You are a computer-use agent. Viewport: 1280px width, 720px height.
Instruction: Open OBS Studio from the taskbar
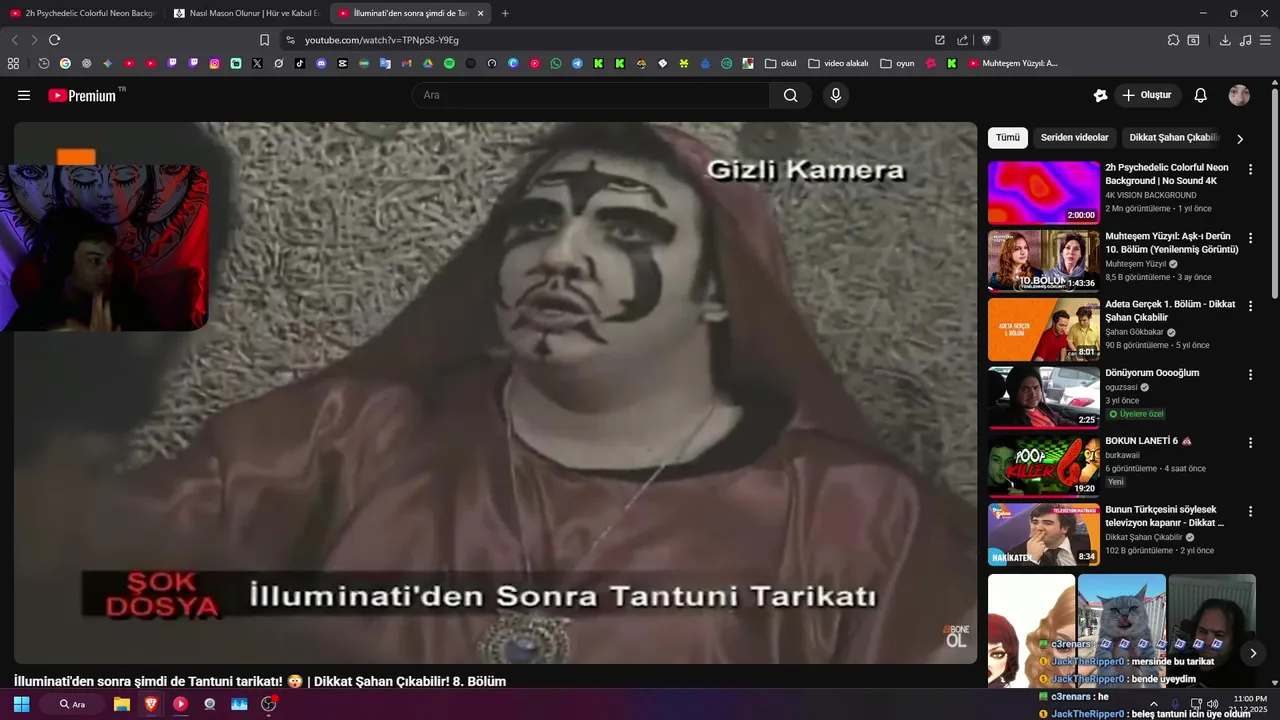click(269, 704)
